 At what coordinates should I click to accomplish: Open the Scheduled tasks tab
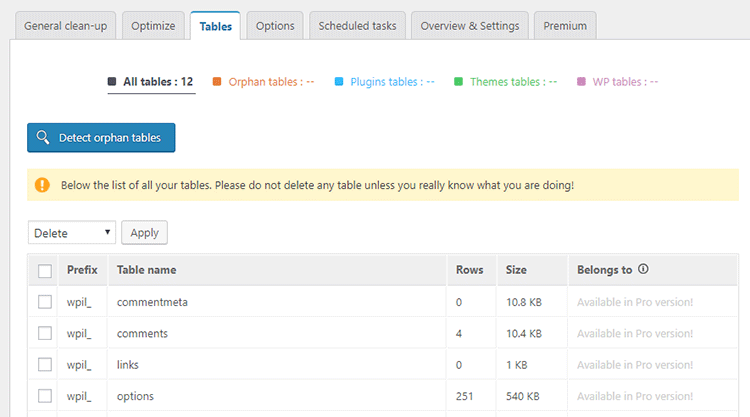357,26
